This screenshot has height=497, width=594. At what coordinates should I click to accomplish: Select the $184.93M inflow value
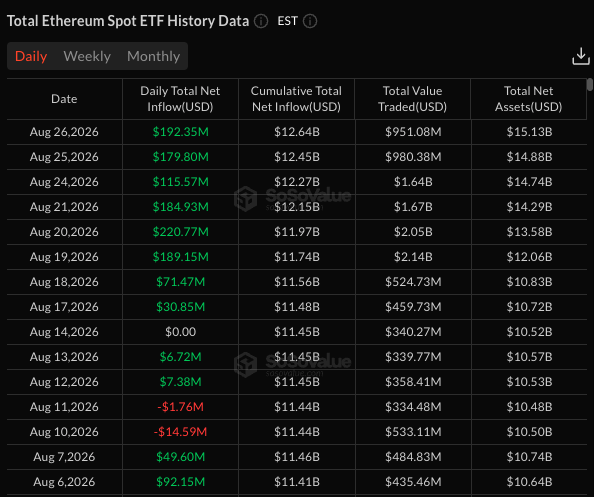[180, 207]
